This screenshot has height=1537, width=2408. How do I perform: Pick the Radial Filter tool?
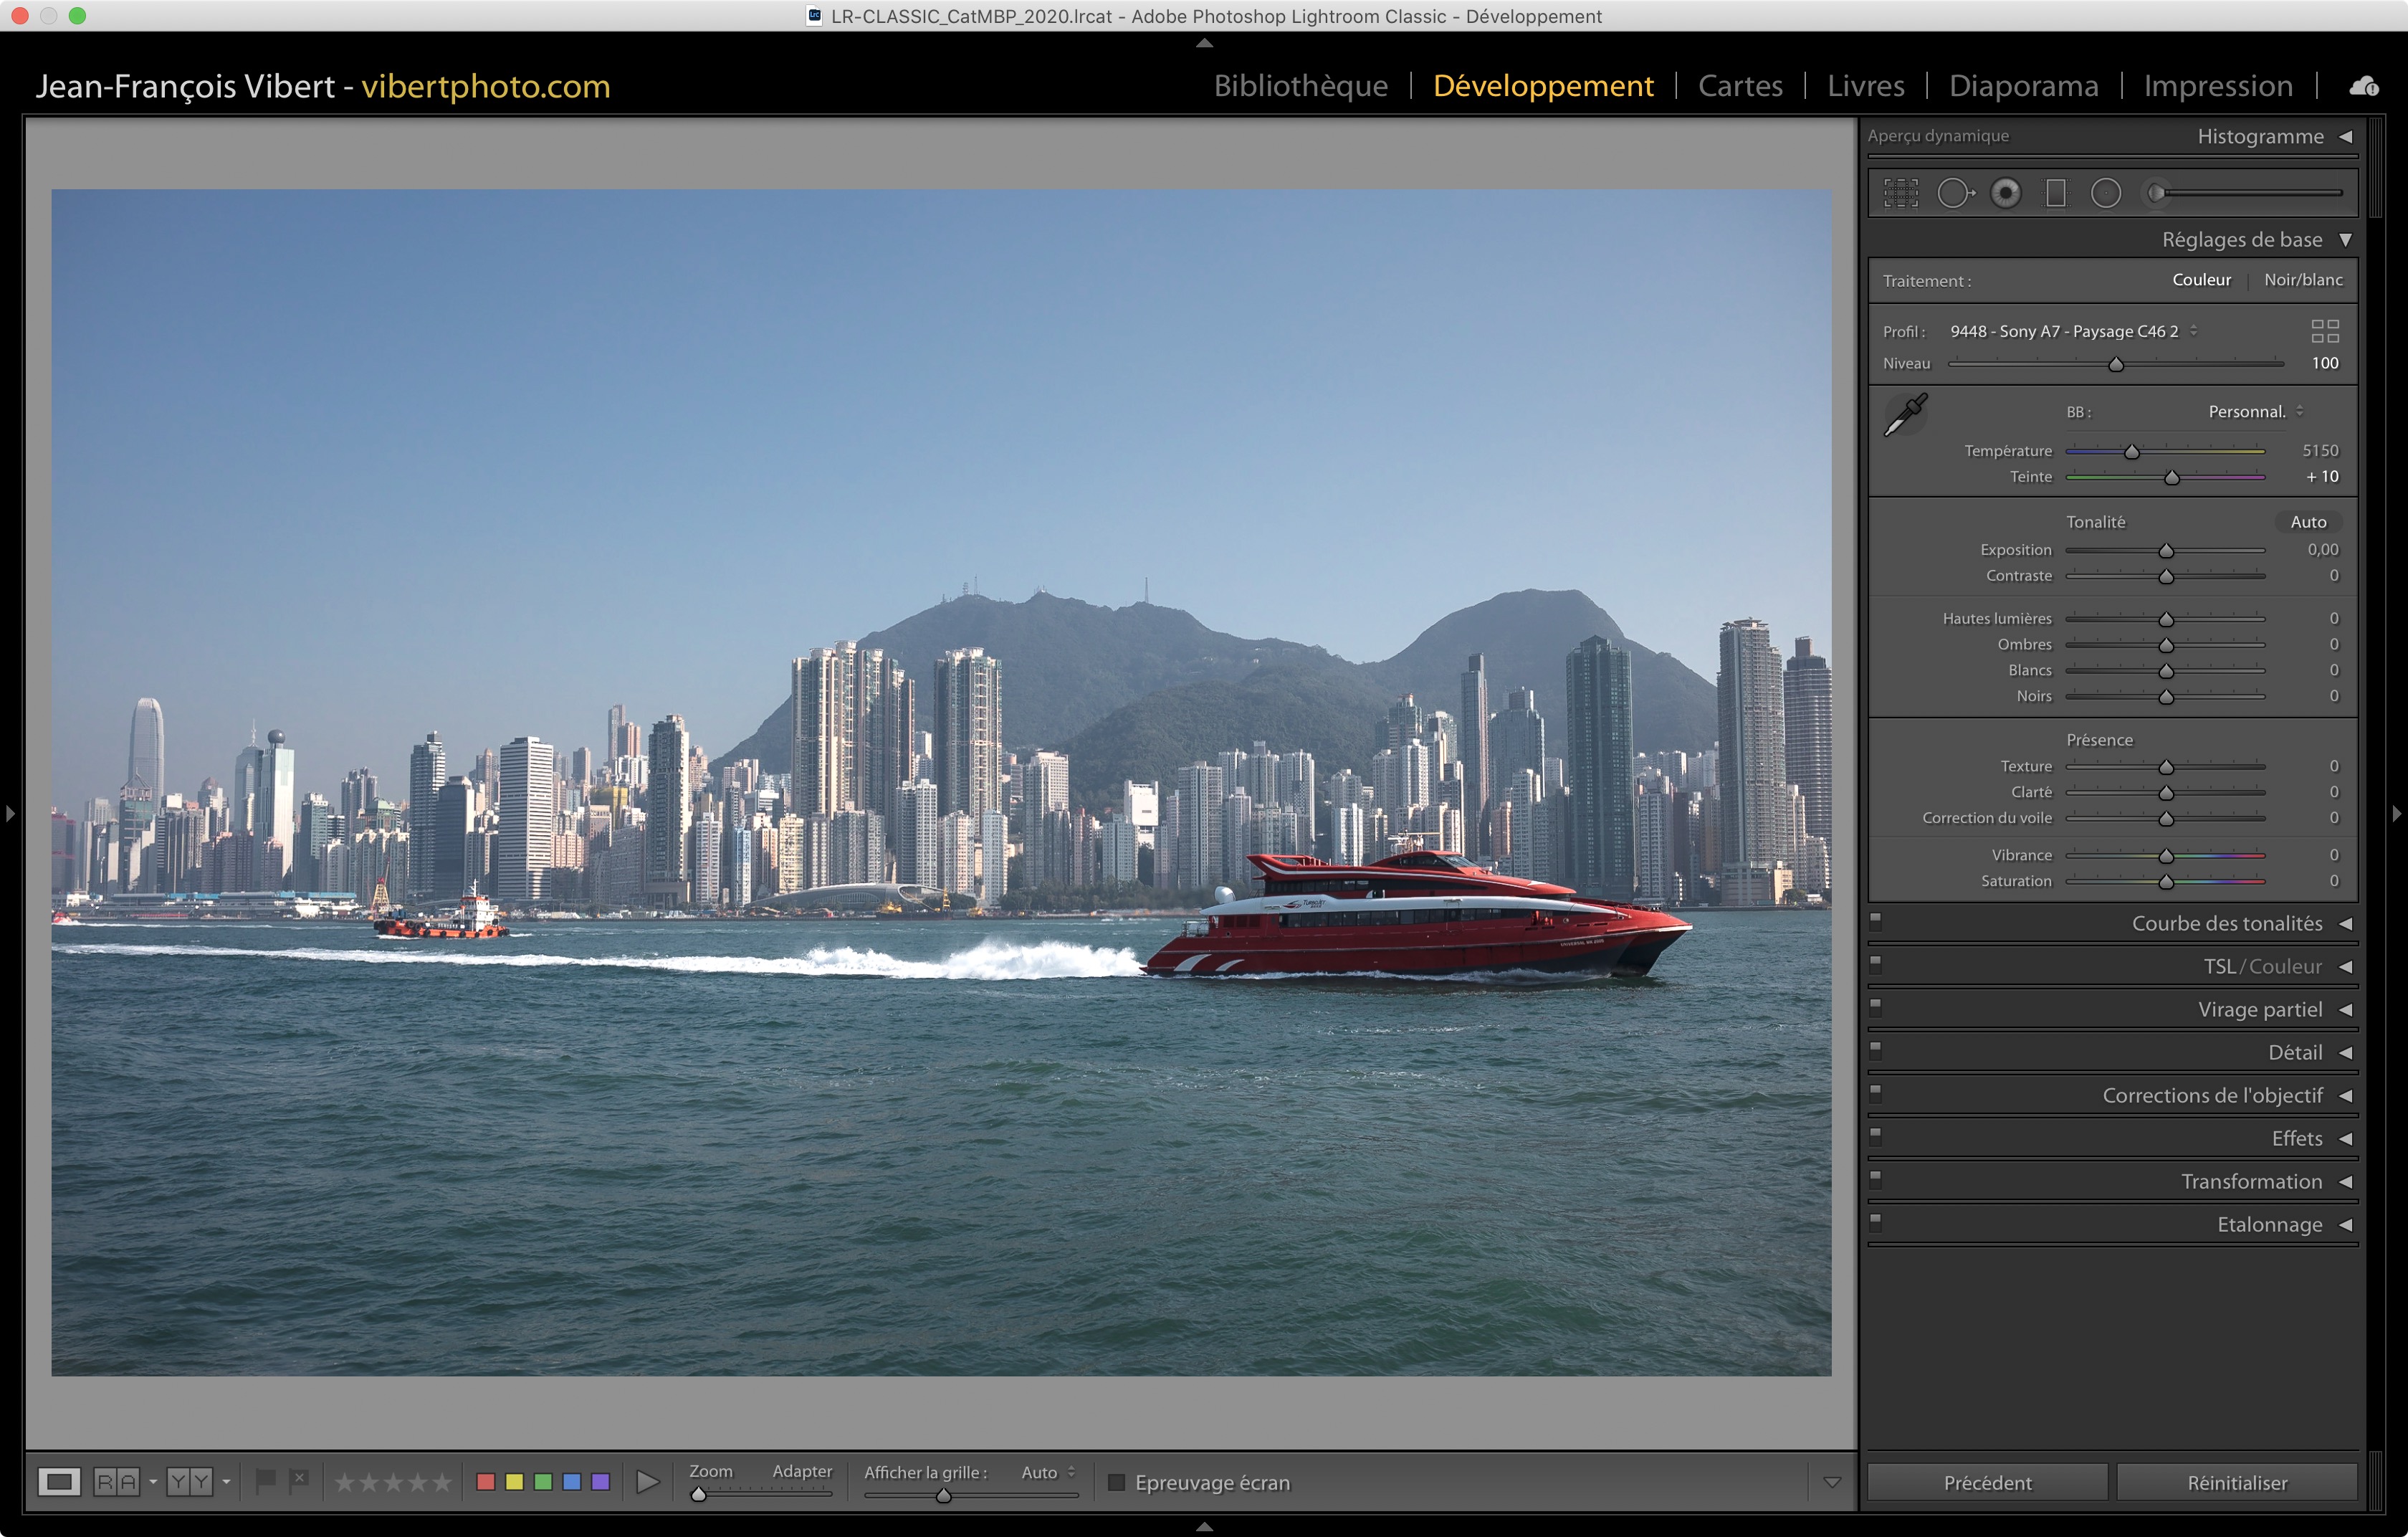pos(2106,193)
